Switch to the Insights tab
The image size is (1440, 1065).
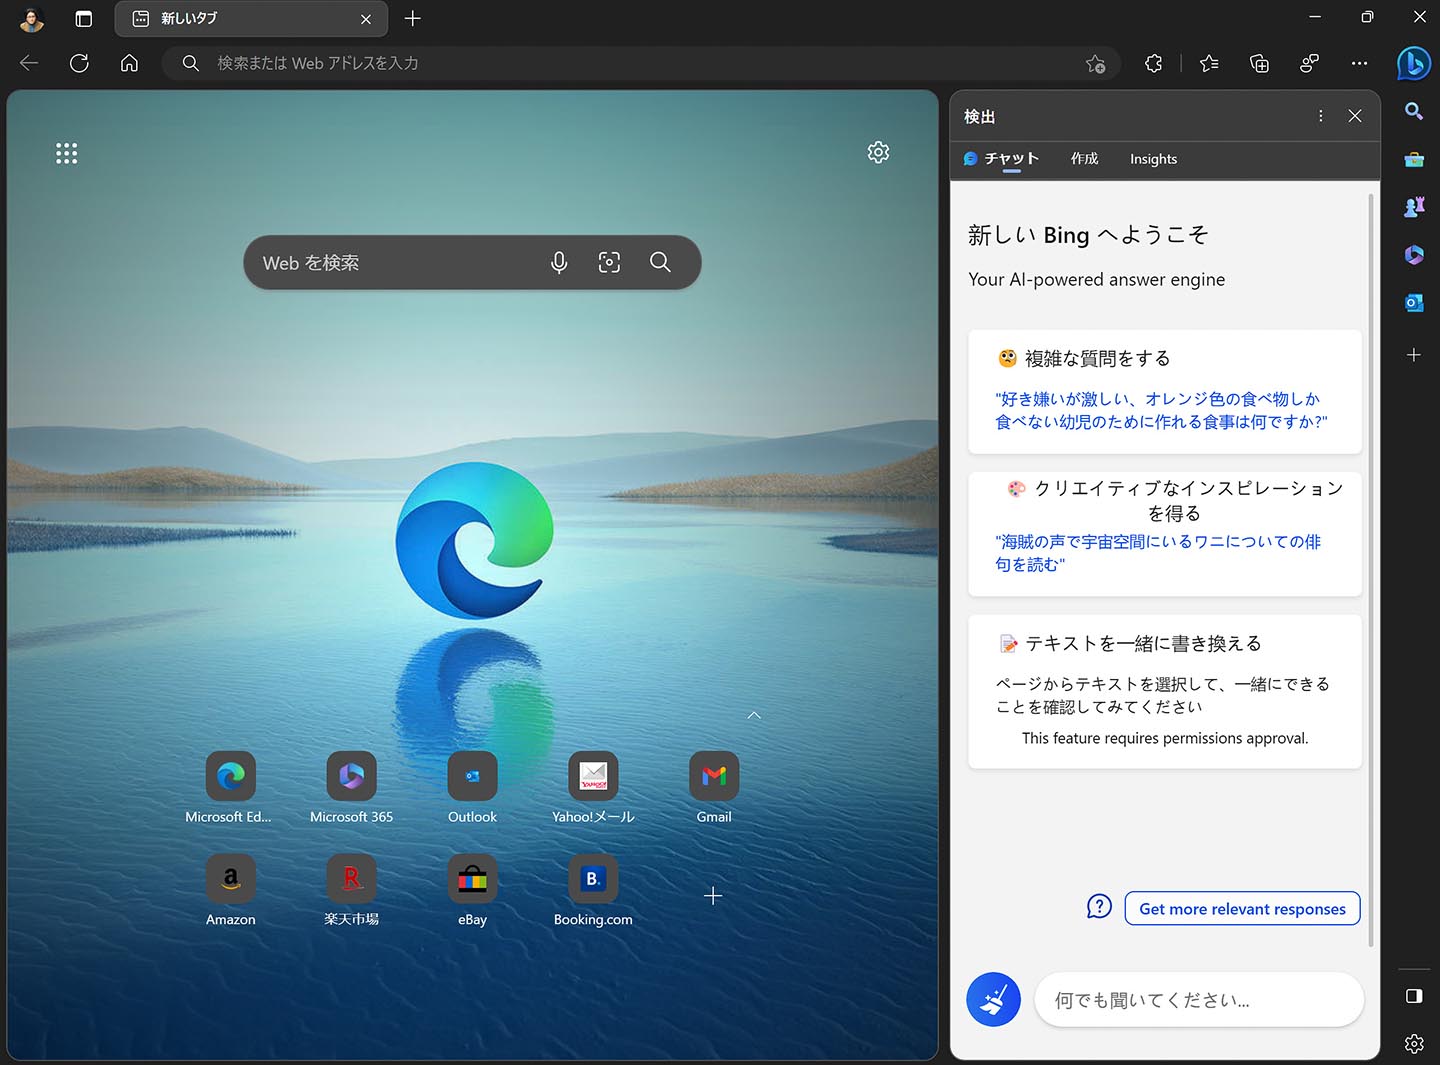(x=1153, y=159)
